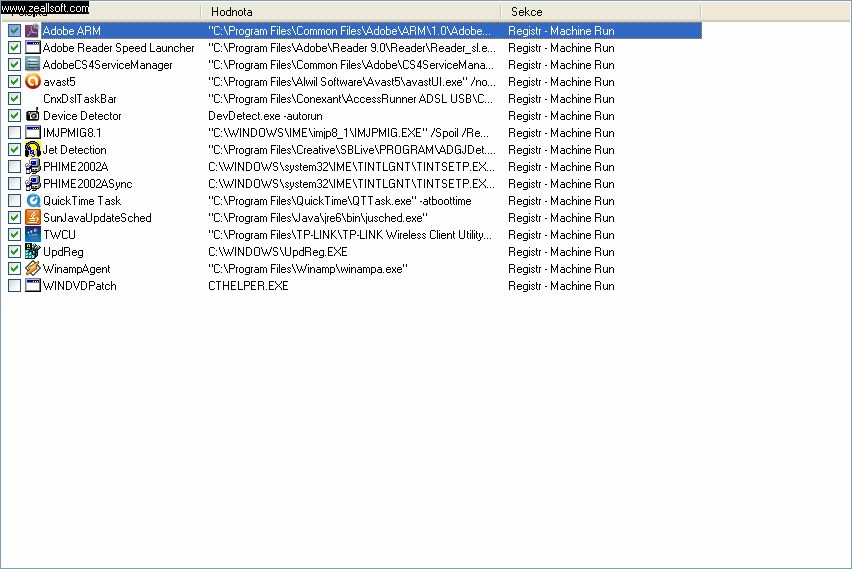Click Sekce cell of the WINDVDPatch row
The image size is (852, 569).
[561, 285]
